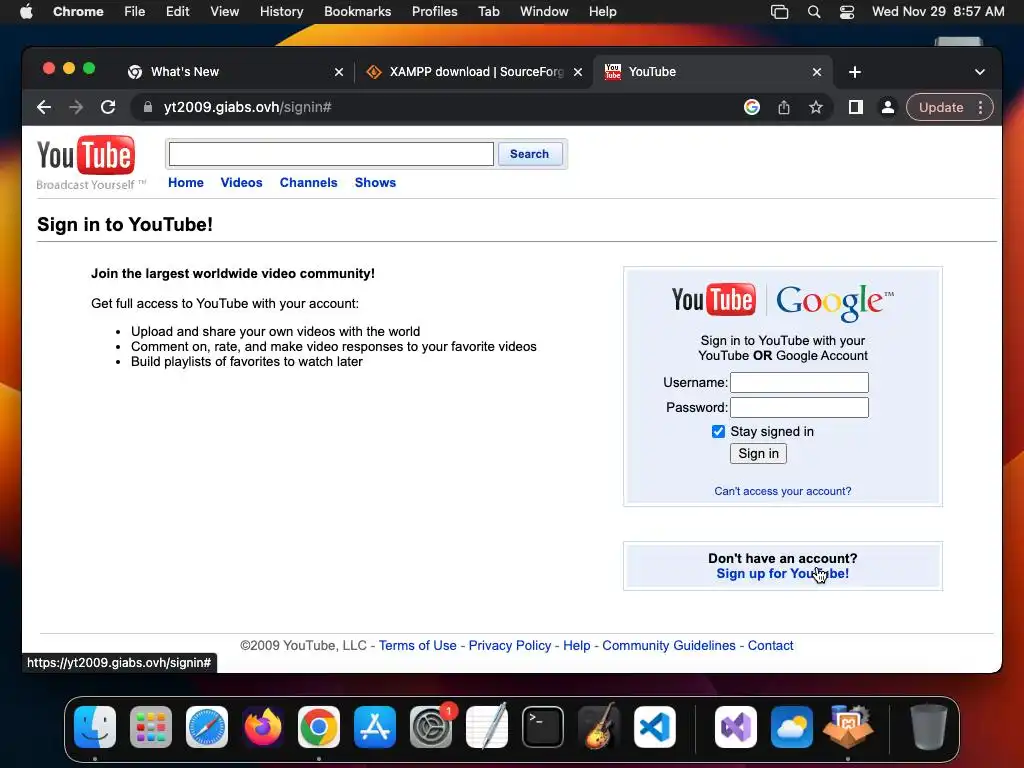Screen dimensions: 1024x768
Task: Open the Privacy Policy link
Action: point(510,645)
